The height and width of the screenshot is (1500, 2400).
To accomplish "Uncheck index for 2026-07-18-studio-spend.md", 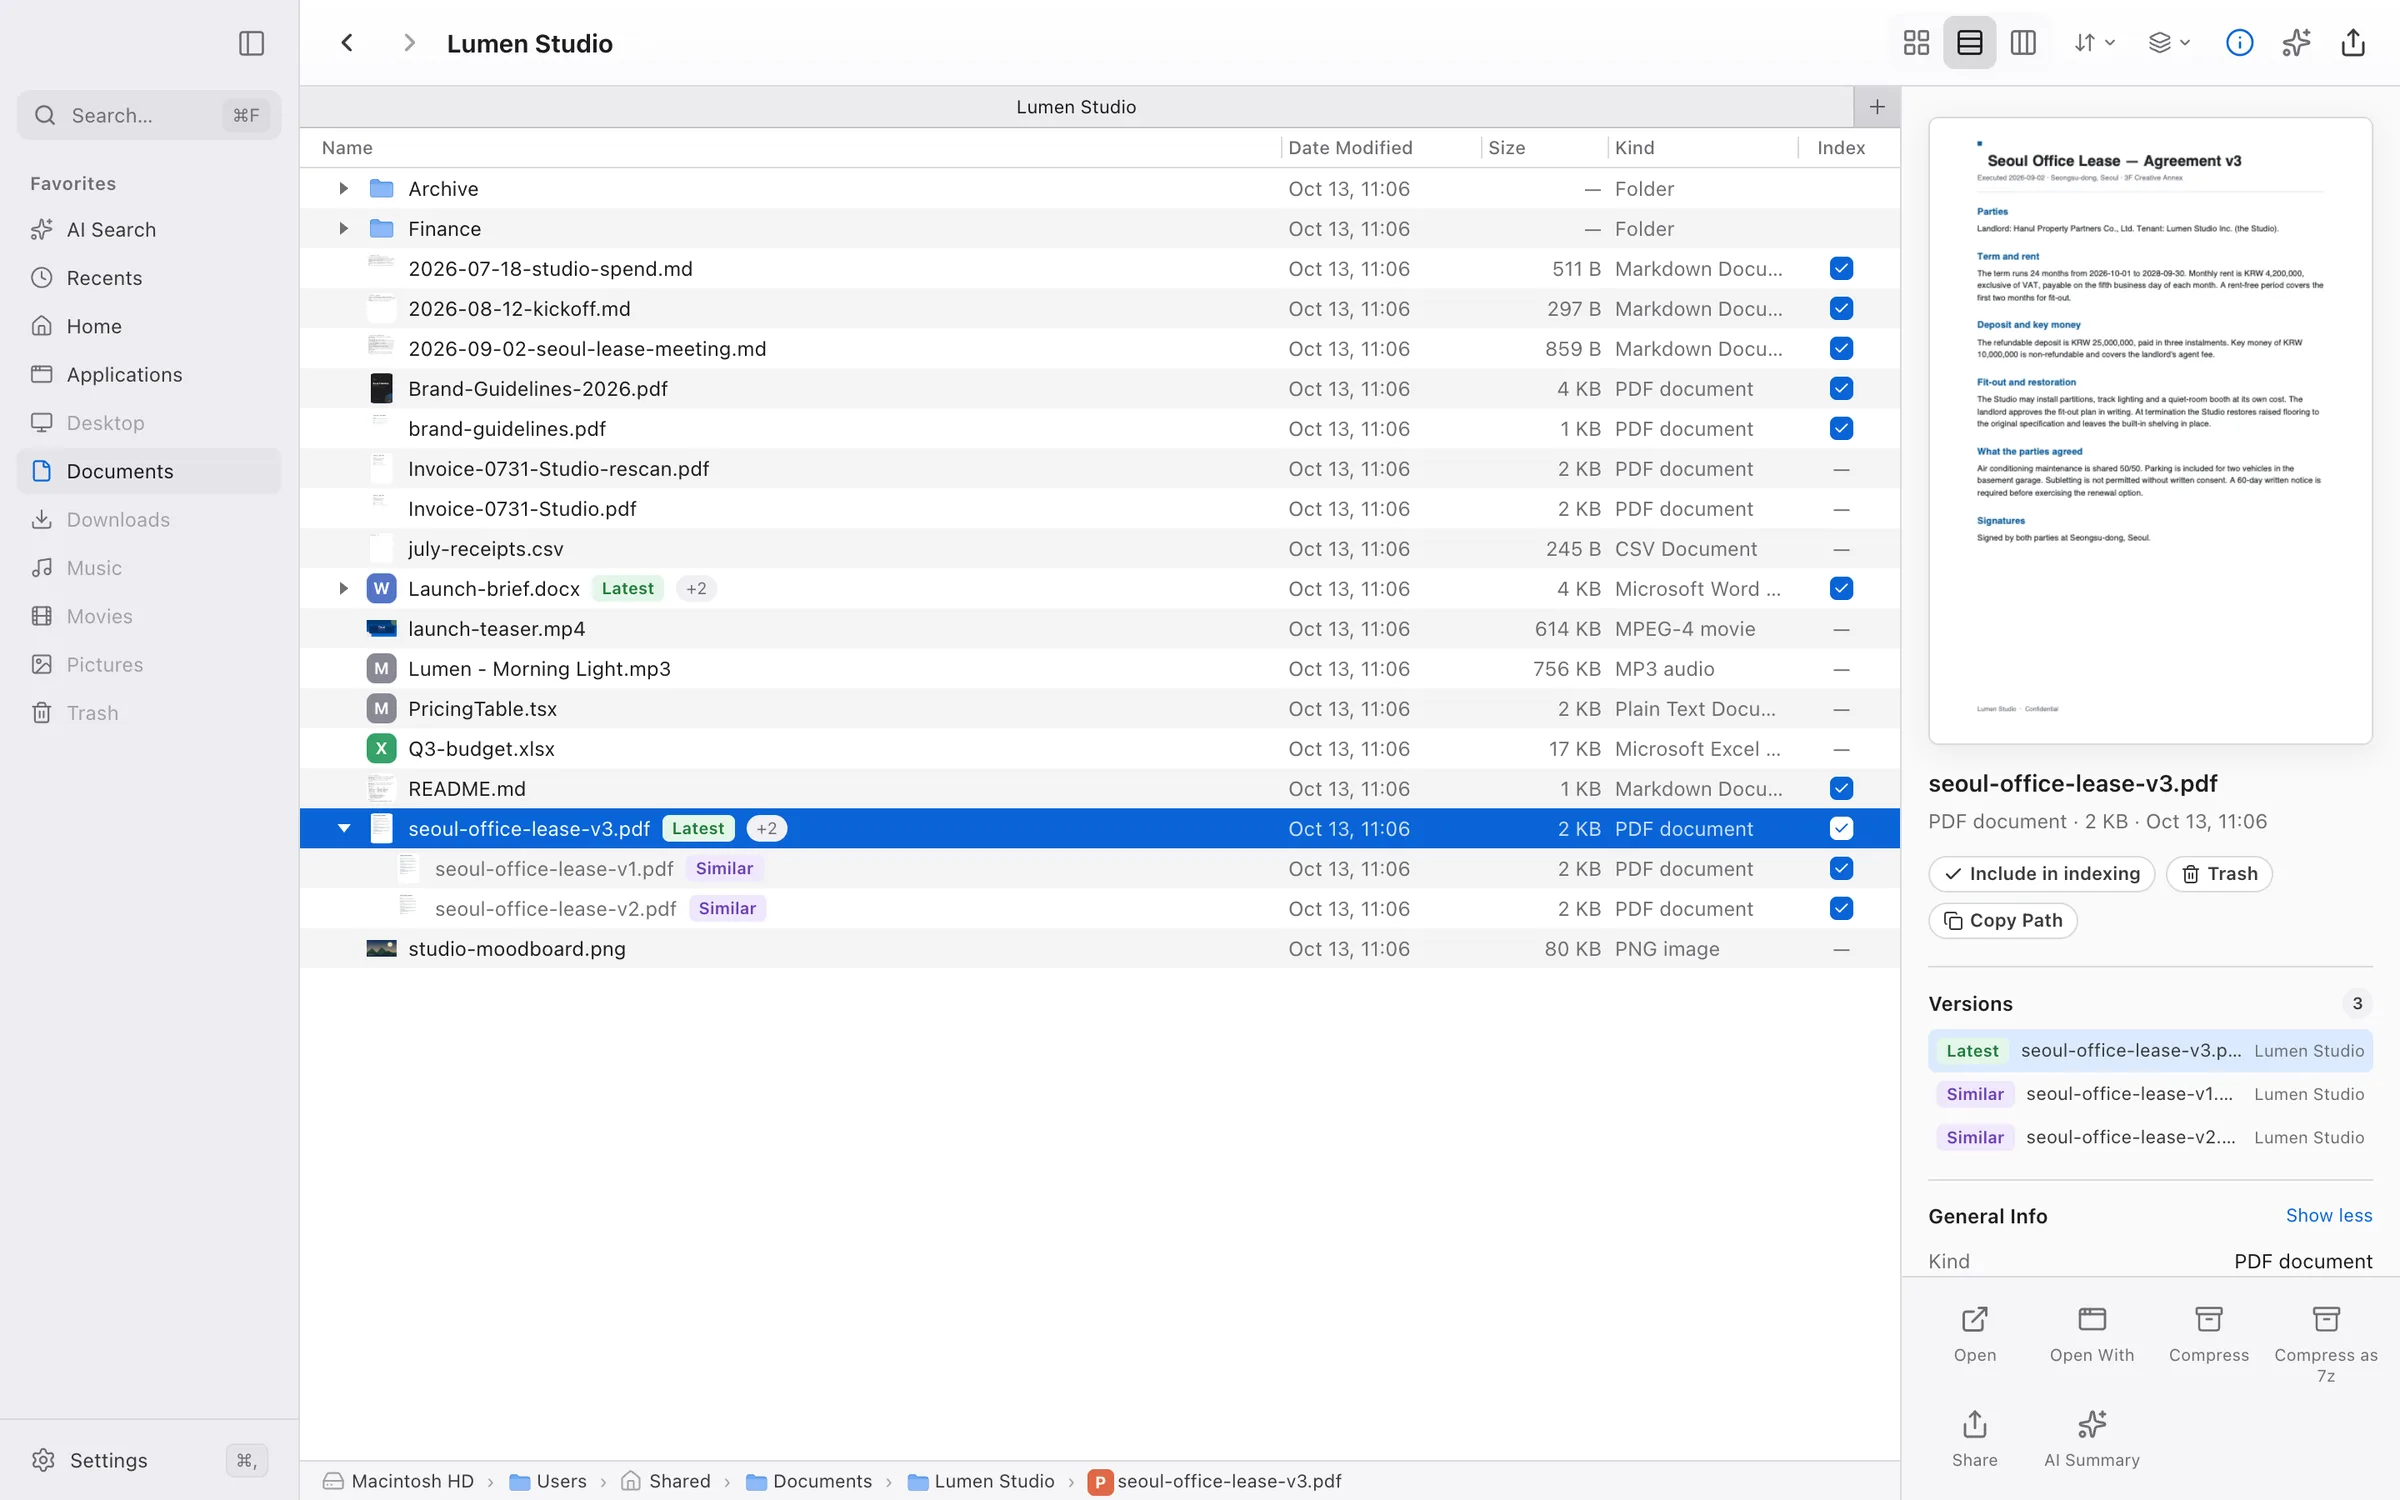I will 1841,268.
